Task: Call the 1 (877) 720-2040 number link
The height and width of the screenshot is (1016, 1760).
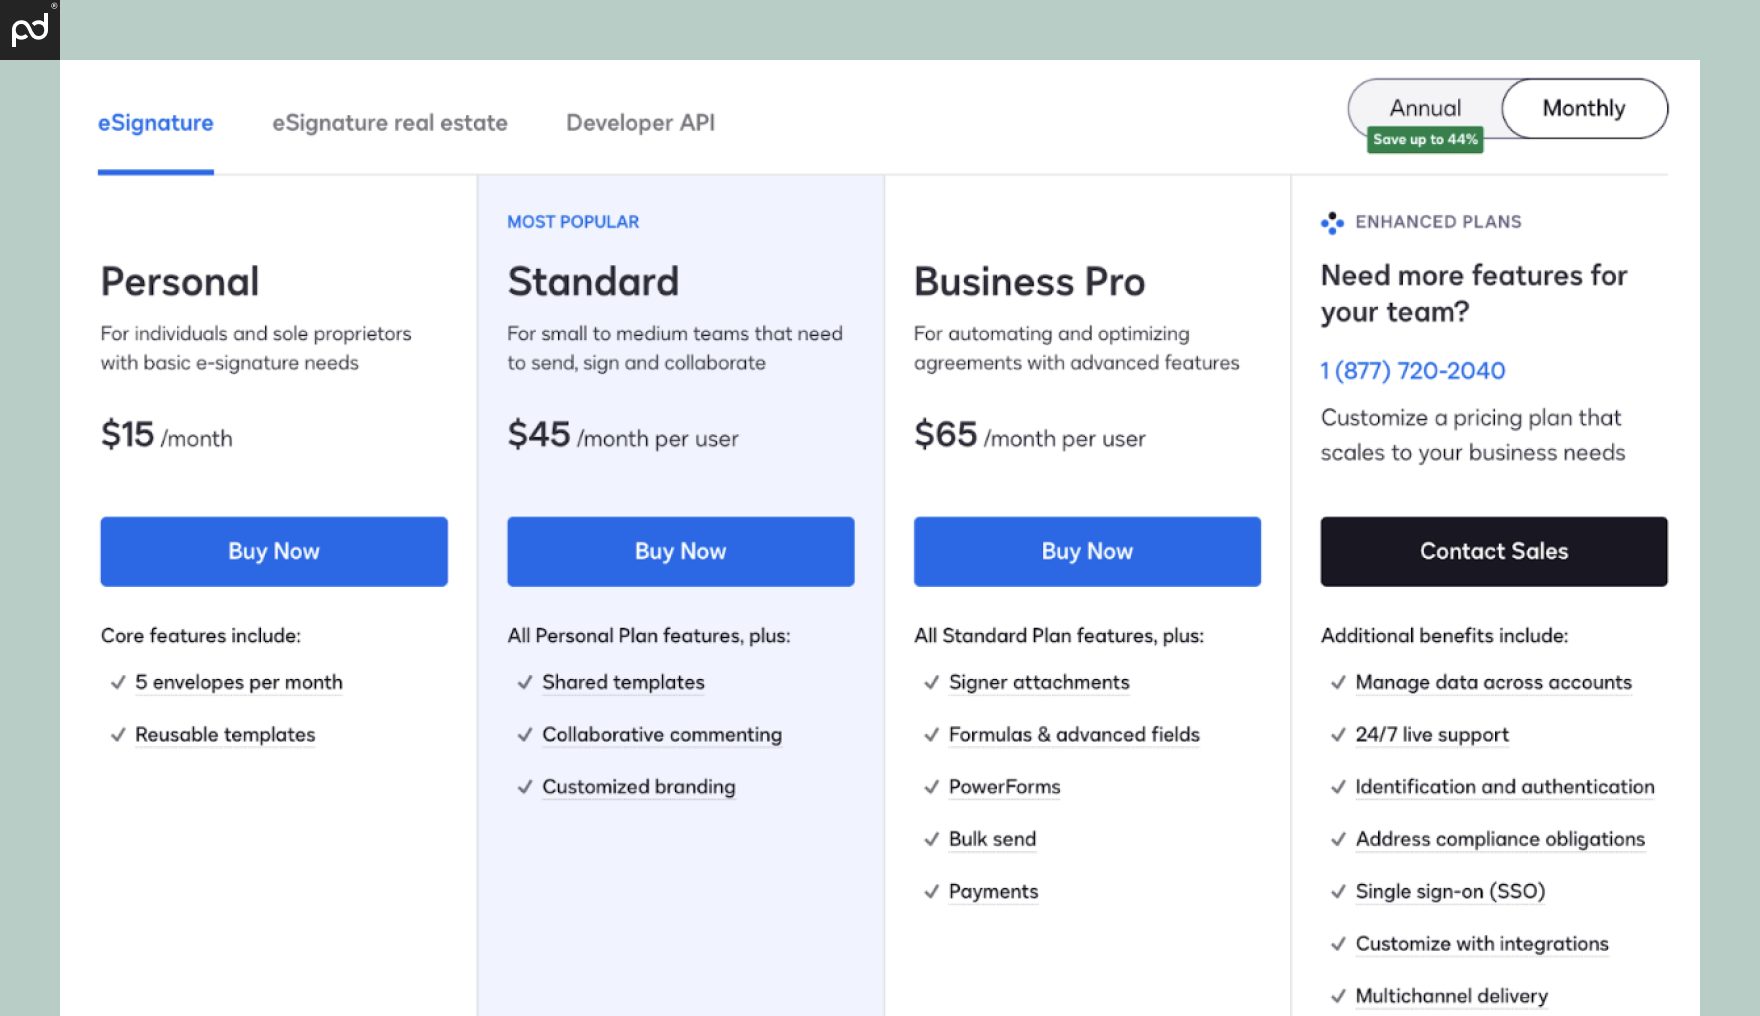Action: coord(1412,370)
